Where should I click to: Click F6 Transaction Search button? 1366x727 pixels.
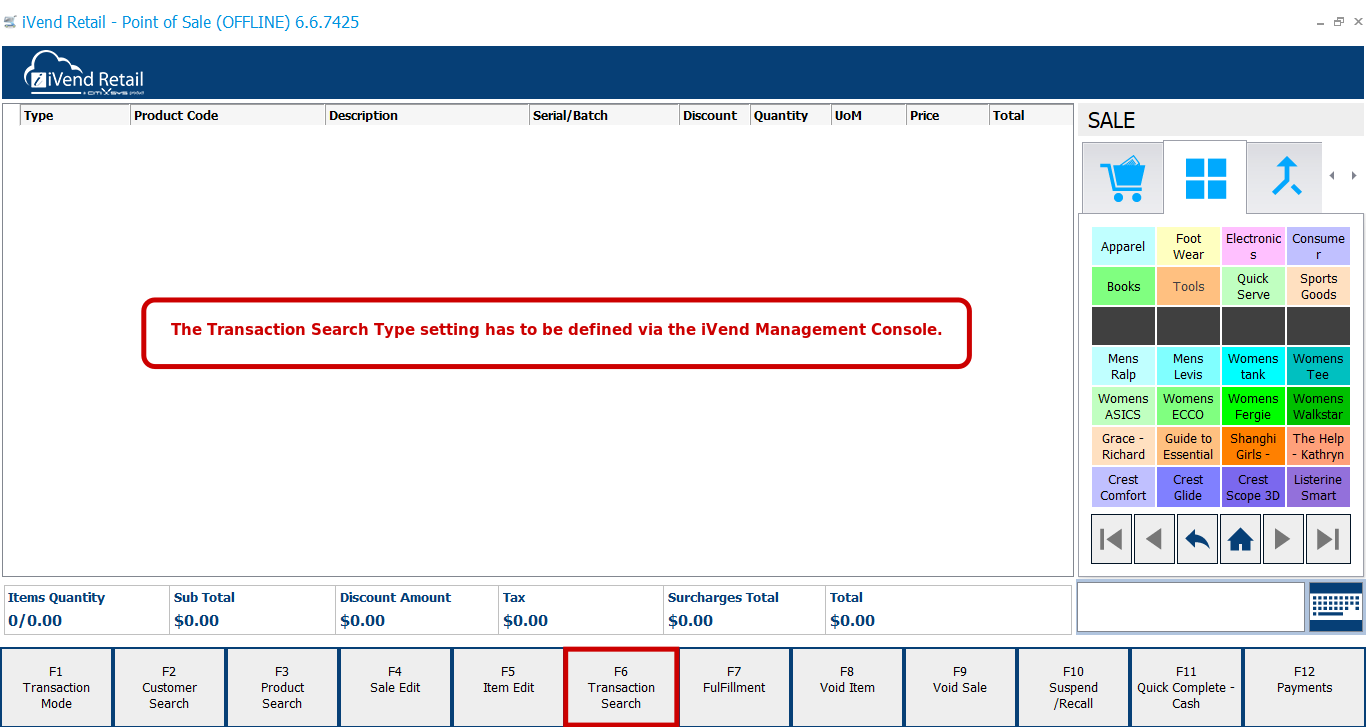(621, 687)
